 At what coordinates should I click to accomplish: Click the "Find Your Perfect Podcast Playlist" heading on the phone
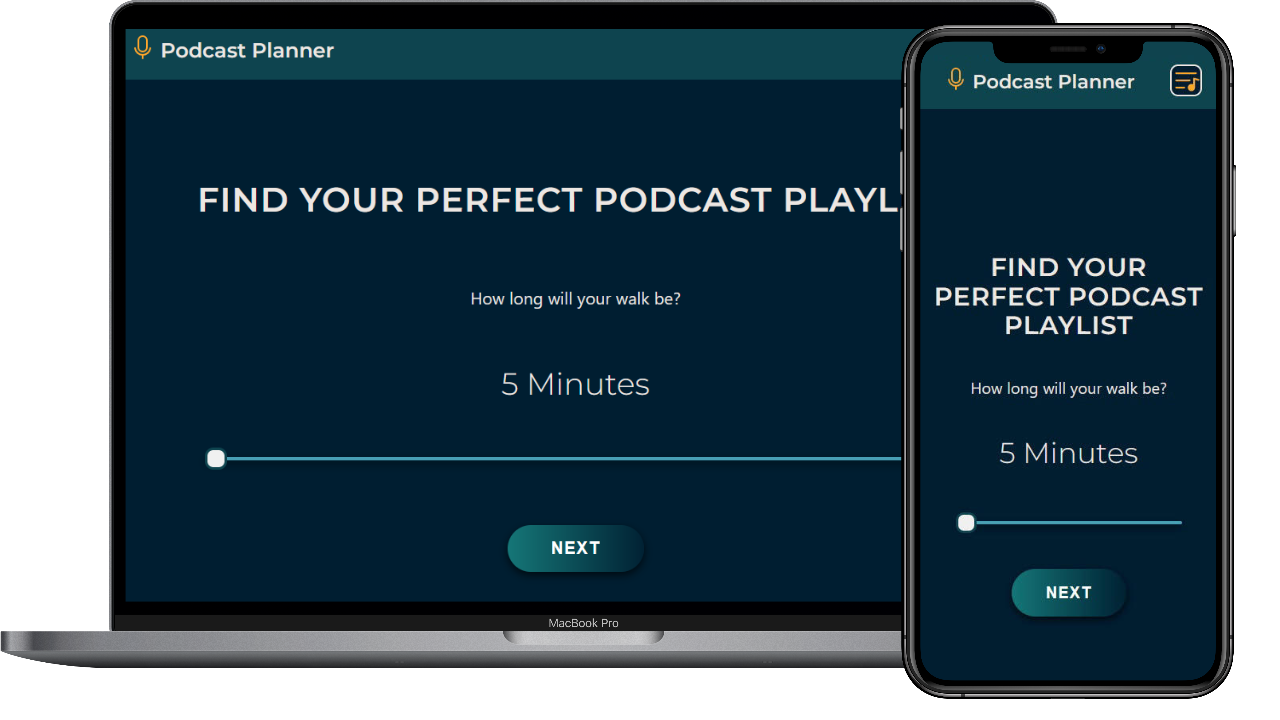(1068, 296)
